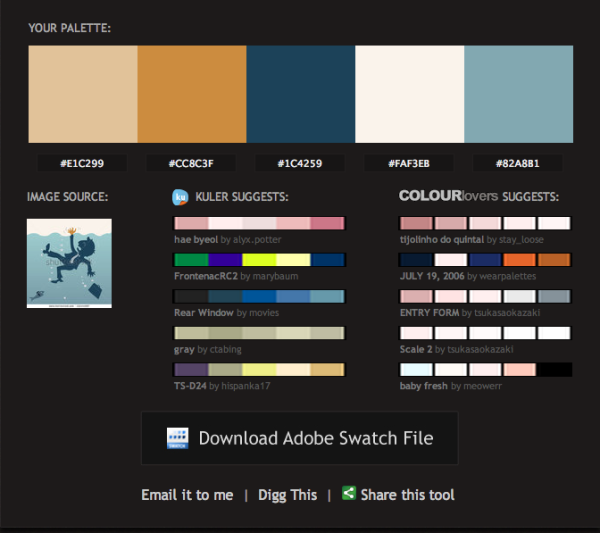Click the Digg This link

[288, 495]
